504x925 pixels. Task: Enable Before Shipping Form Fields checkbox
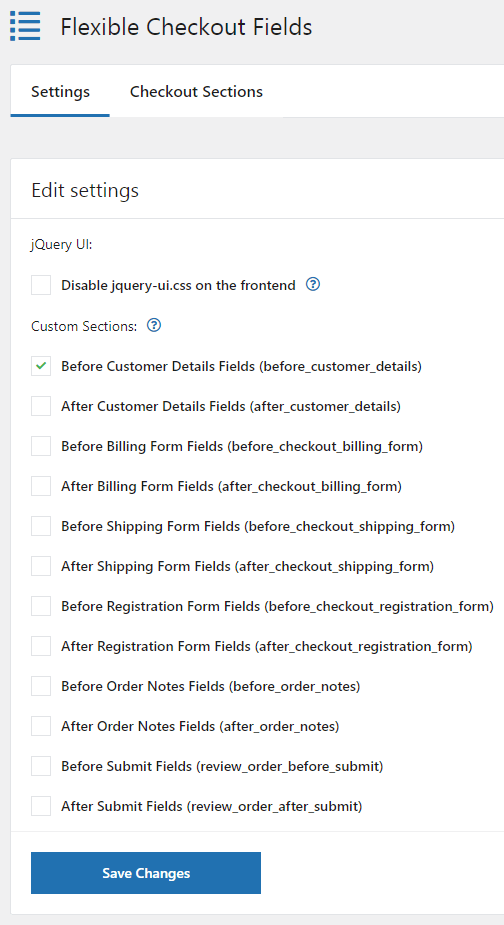(x=41, y=526)
